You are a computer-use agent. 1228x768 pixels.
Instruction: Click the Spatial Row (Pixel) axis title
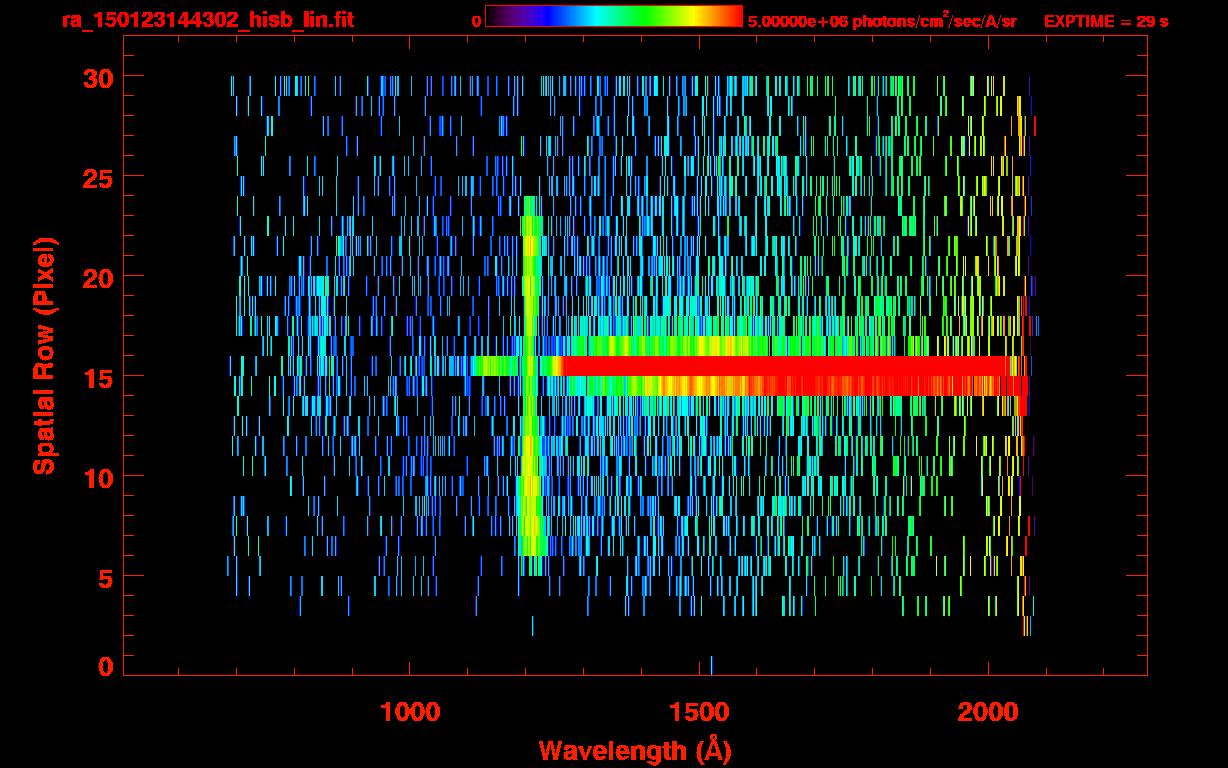44,355
